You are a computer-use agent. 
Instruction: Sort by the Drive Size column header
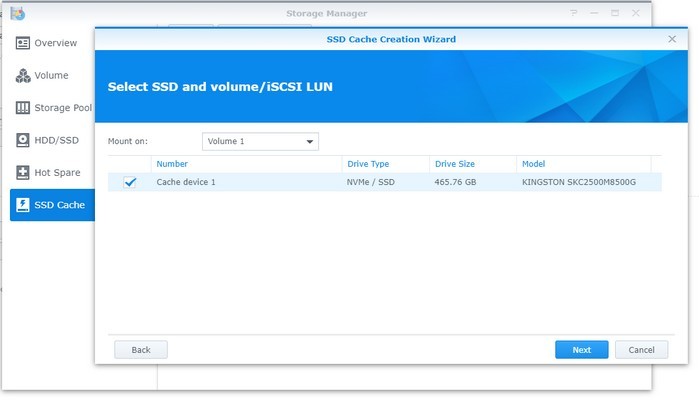pos(471,164)
